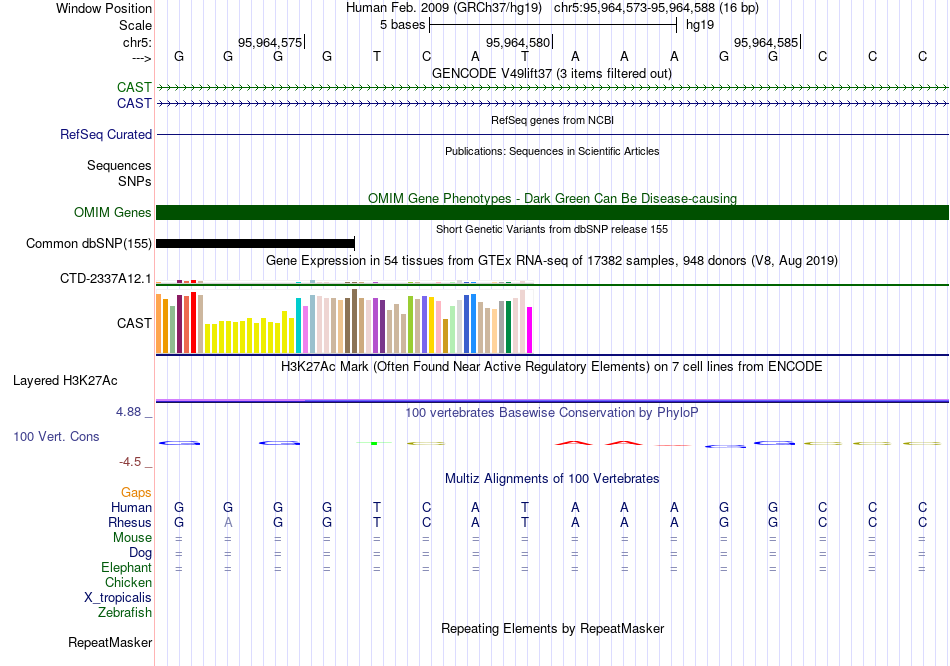Open GTEx Gene Expression in 54 tissues title
Viewport: 950px width, 666px height.
coord(552,261)
